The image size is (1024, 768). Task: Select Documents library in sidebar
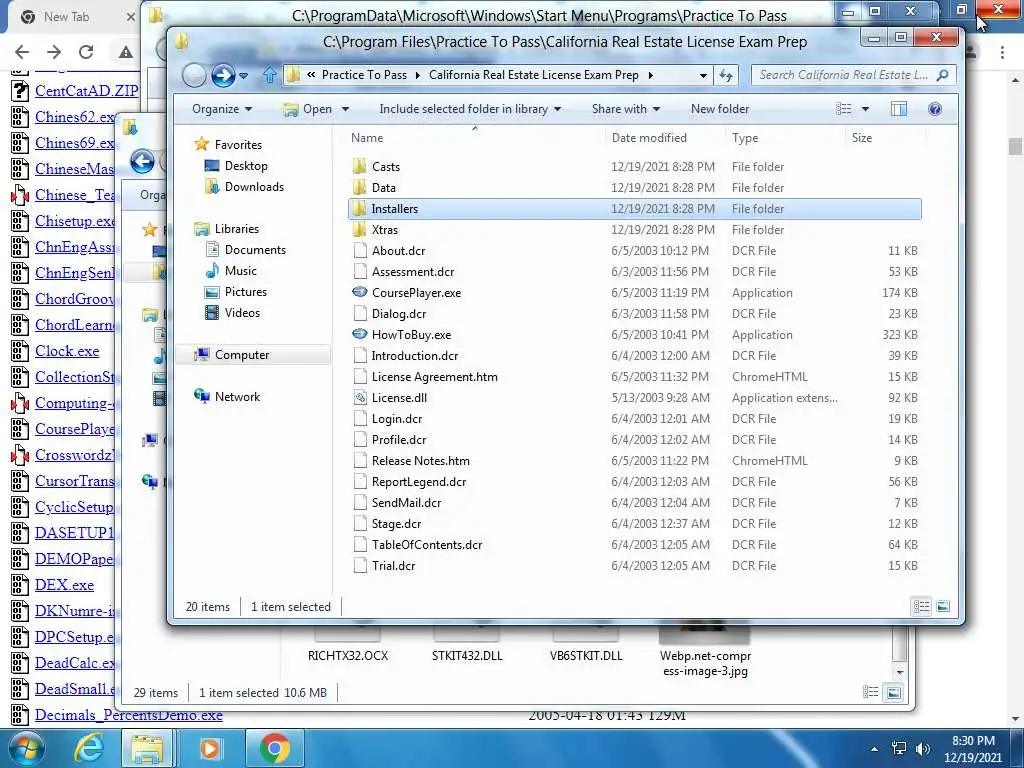[255, 249]
